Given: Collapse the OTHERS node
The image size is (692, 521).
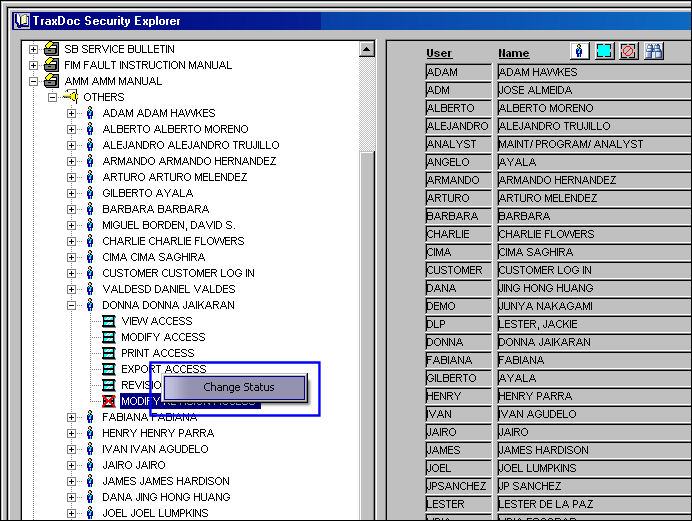Looking at the screenshot, I should [x=53, y=97].
